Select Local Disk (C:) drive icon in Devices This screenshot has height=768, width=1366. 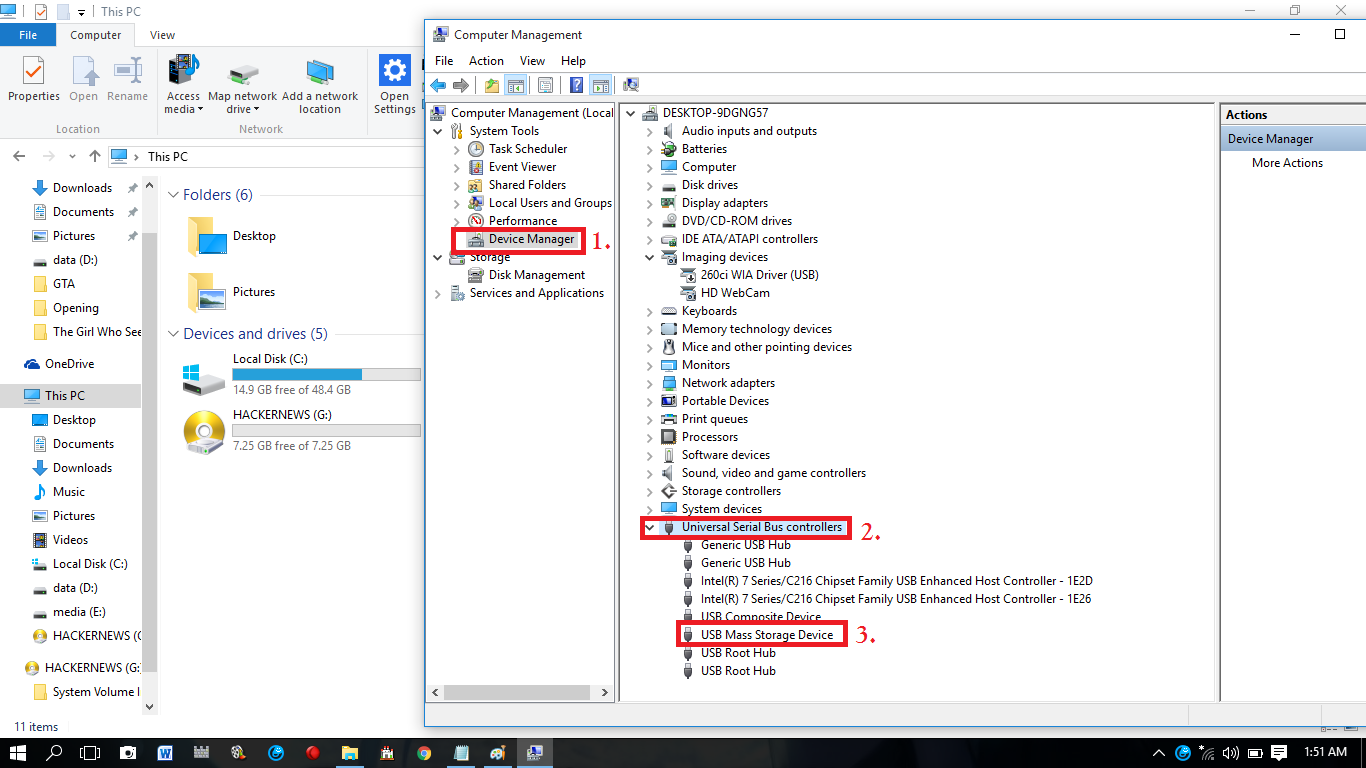pos(204,377)
